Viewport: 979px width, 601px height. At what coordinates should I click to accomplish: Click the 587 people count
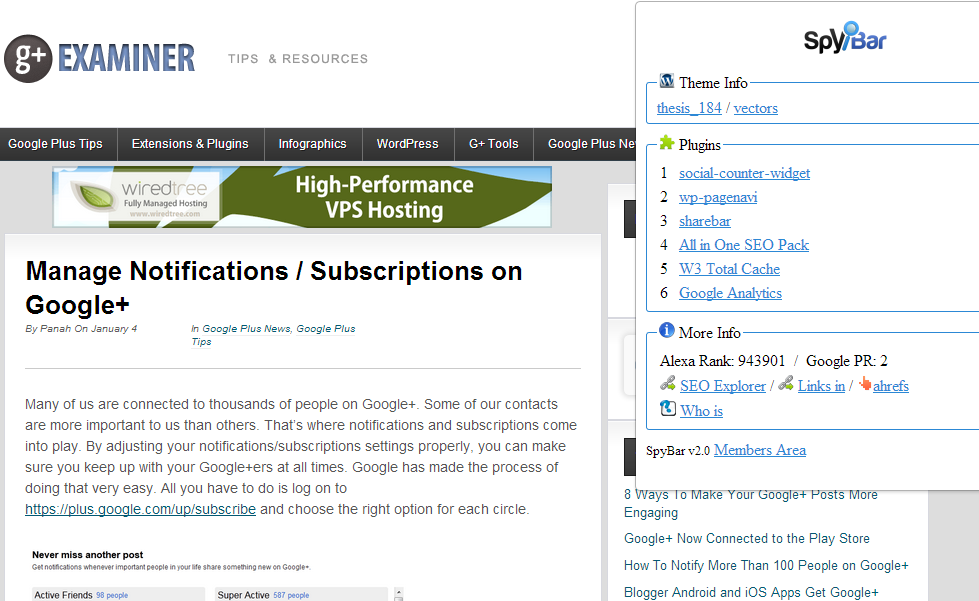pos(291,595)
